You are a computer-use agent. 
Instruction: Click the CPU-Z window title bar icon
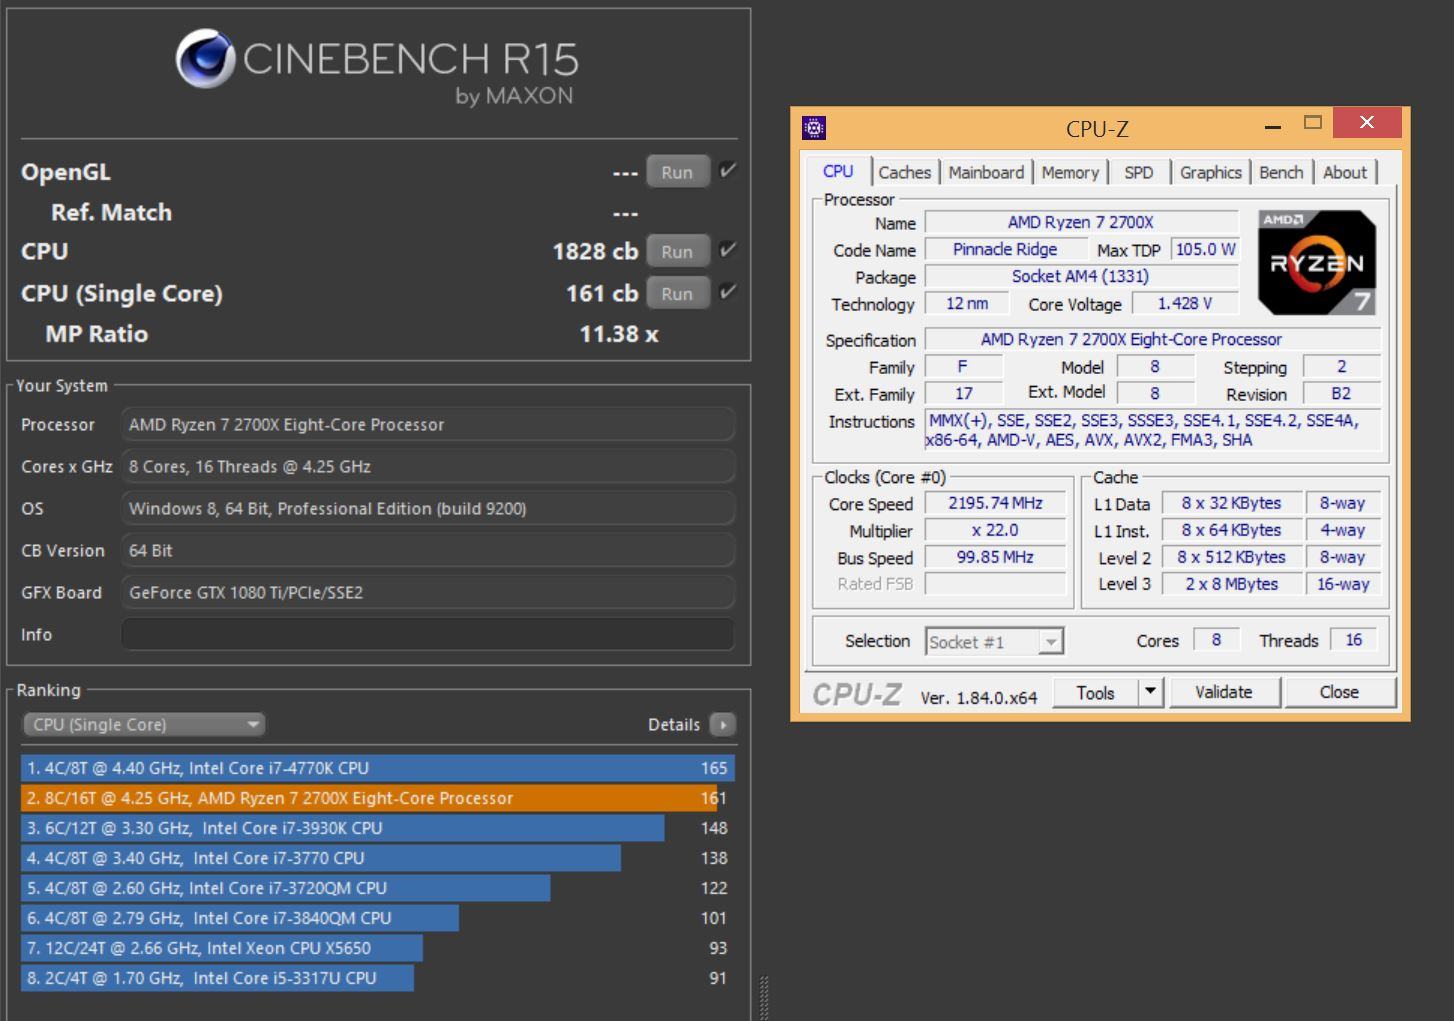pyautogui.click(x=814, y=128)
